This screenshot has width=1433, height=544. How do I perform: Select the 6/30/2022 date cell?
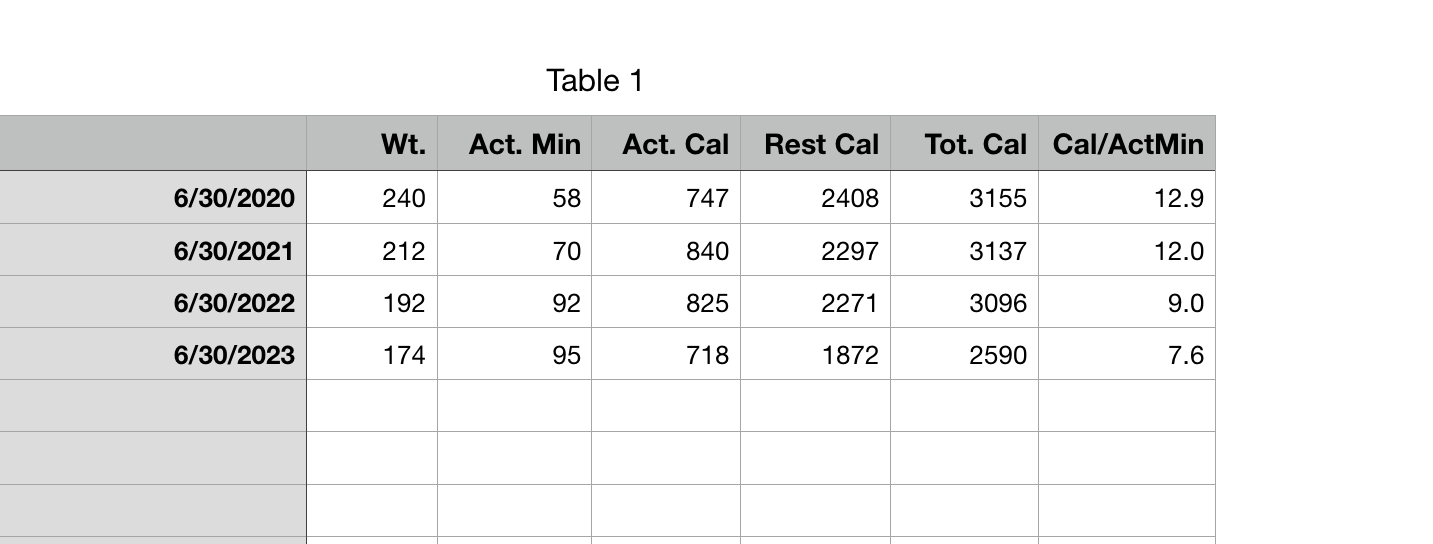coord(153,302)
